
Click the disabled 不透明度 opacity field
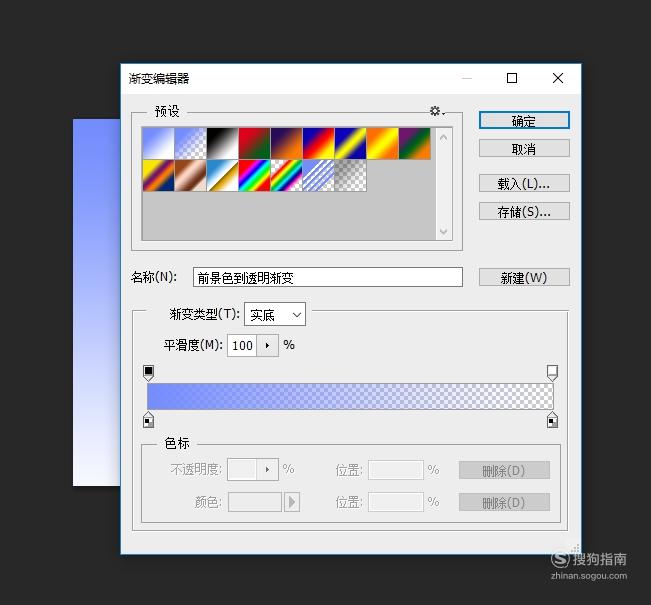[242, 470]
